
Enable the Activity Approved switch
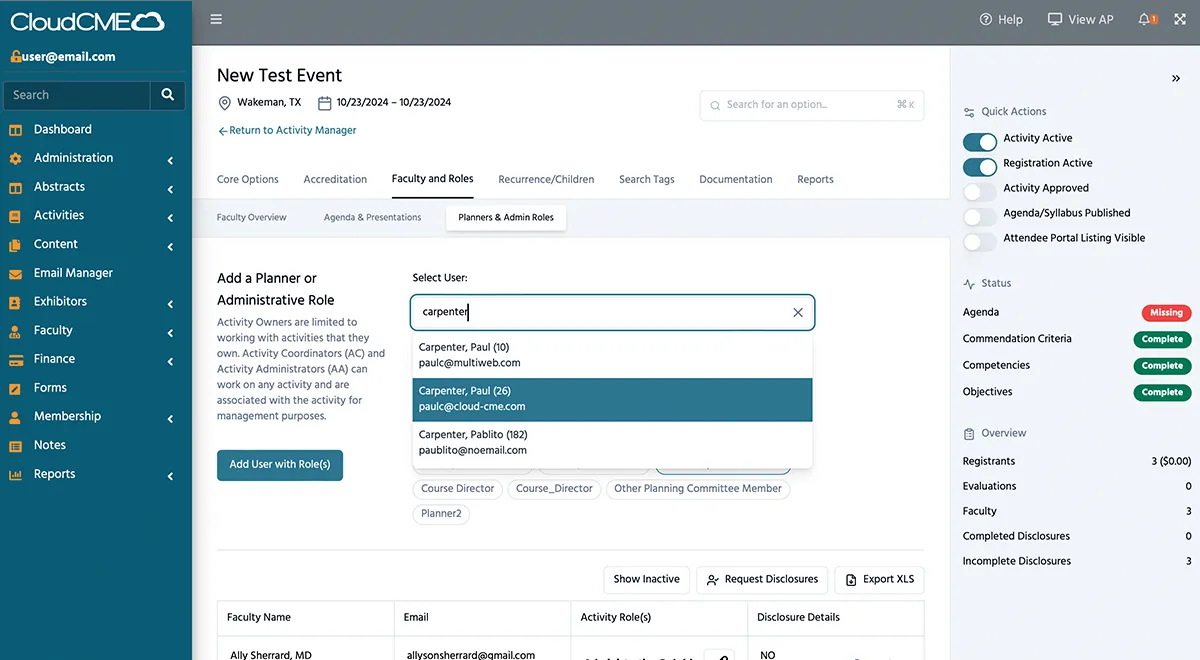click(980, 189)
